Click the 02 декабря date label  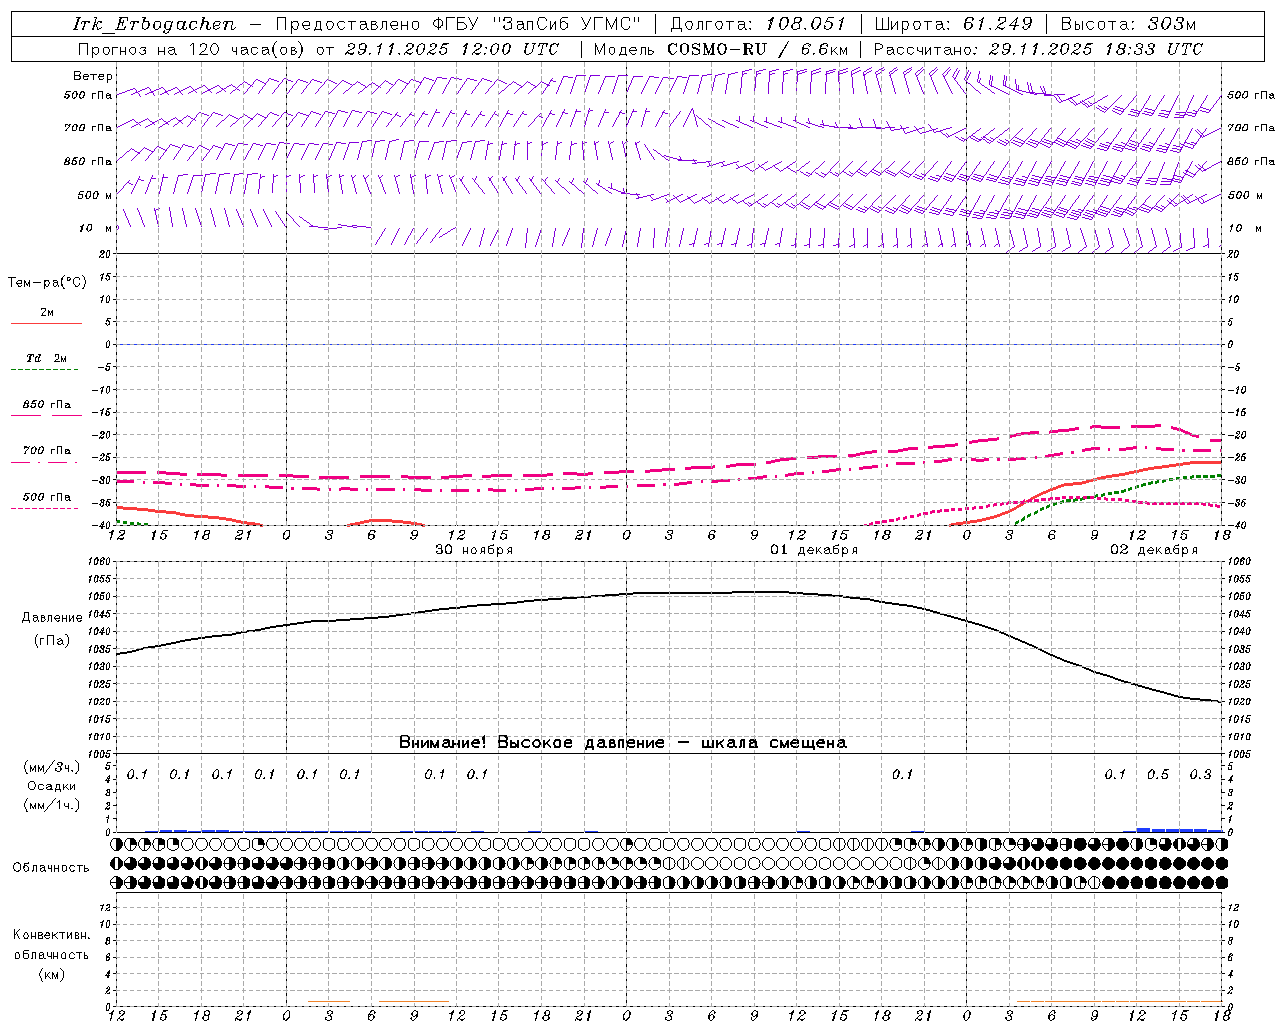coord(1154,550)
